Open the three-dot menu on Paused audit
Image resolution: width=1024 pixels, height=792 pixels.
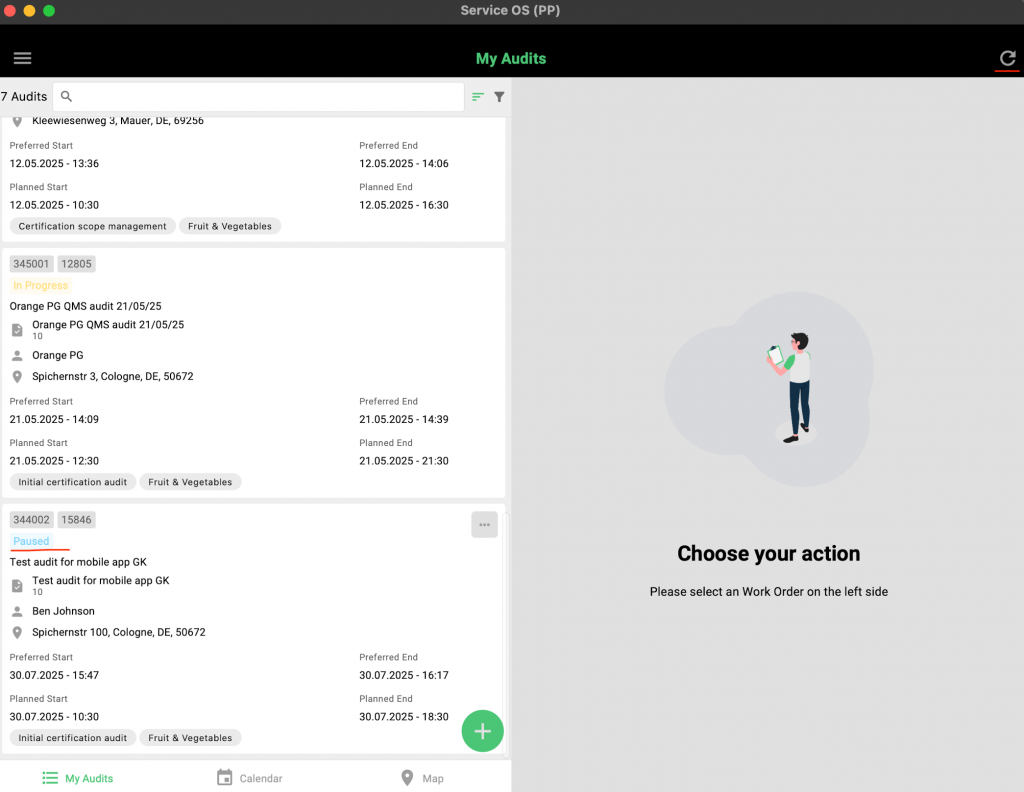click(x=484, y=525)
